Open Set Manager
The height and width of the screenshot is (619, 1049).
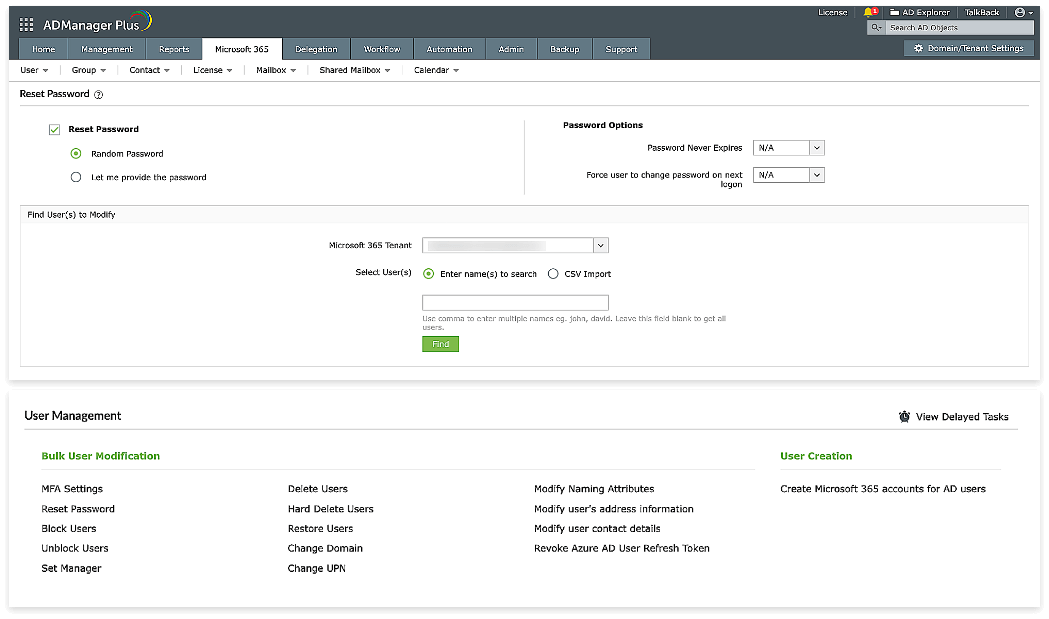click(x=72, y=569)
